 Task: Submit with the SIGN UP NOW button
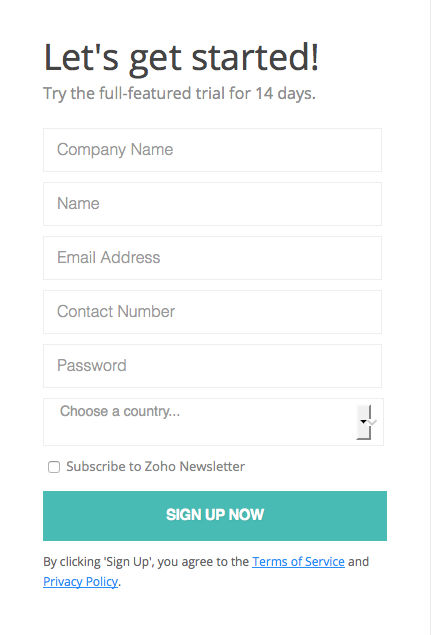tap(215, 516)
